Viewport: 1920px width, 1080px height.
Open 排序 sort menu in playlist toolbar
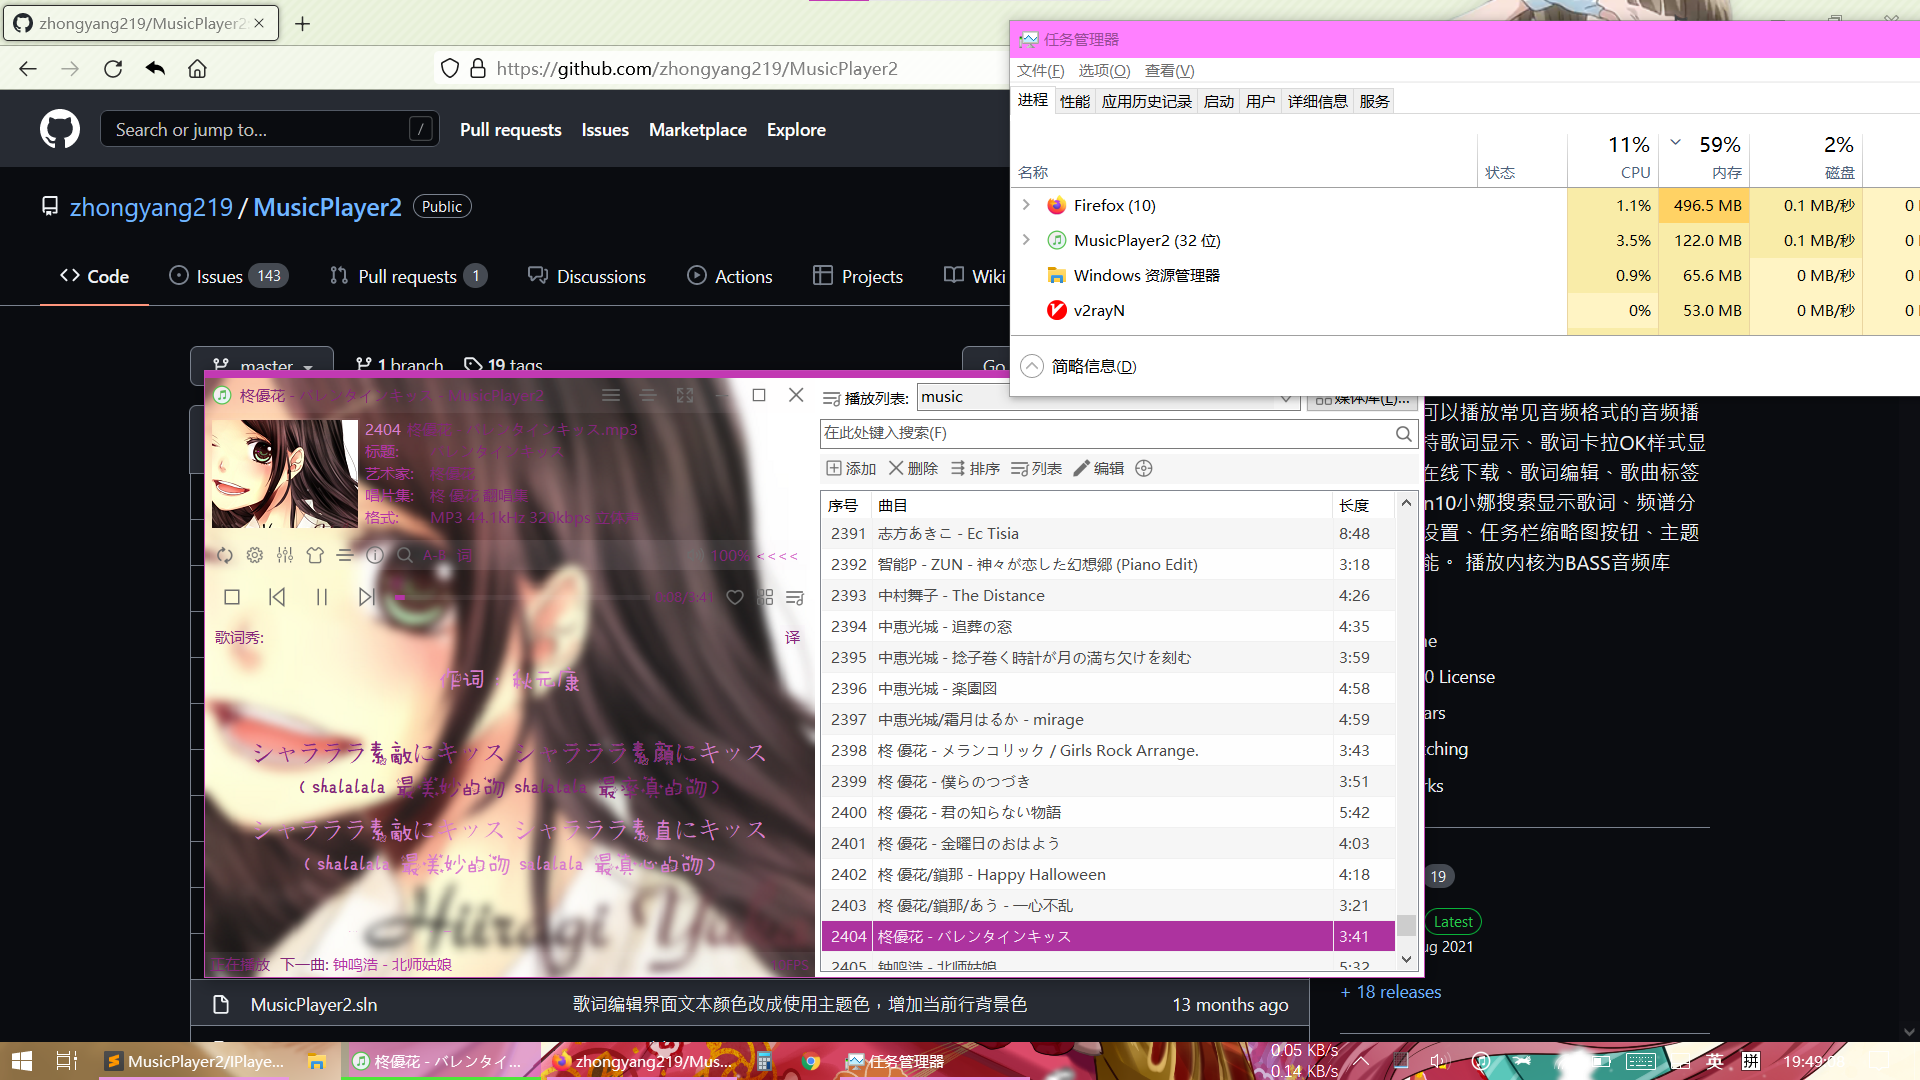975,468
